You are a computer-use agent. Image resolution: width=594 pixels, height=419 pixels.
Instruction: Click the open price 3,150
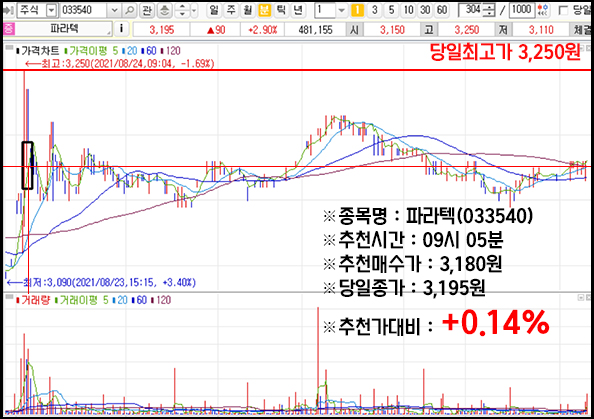(392, 30)
